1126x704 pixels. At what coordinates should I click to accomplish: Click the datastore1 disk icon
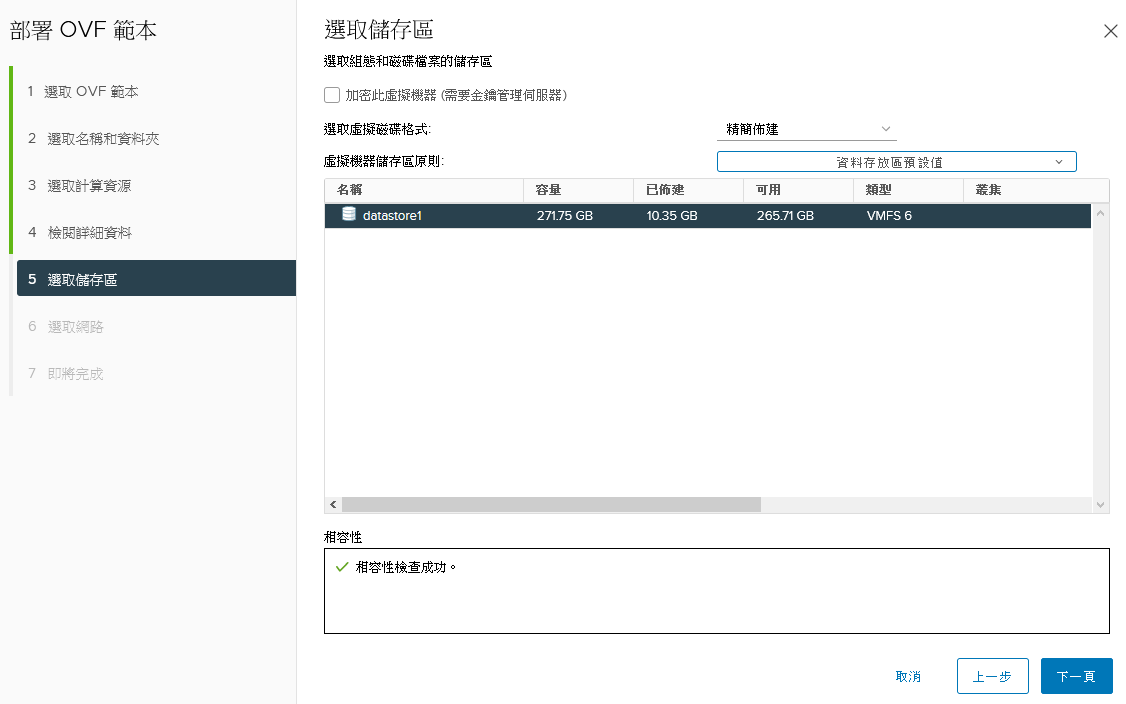[348, 214]
